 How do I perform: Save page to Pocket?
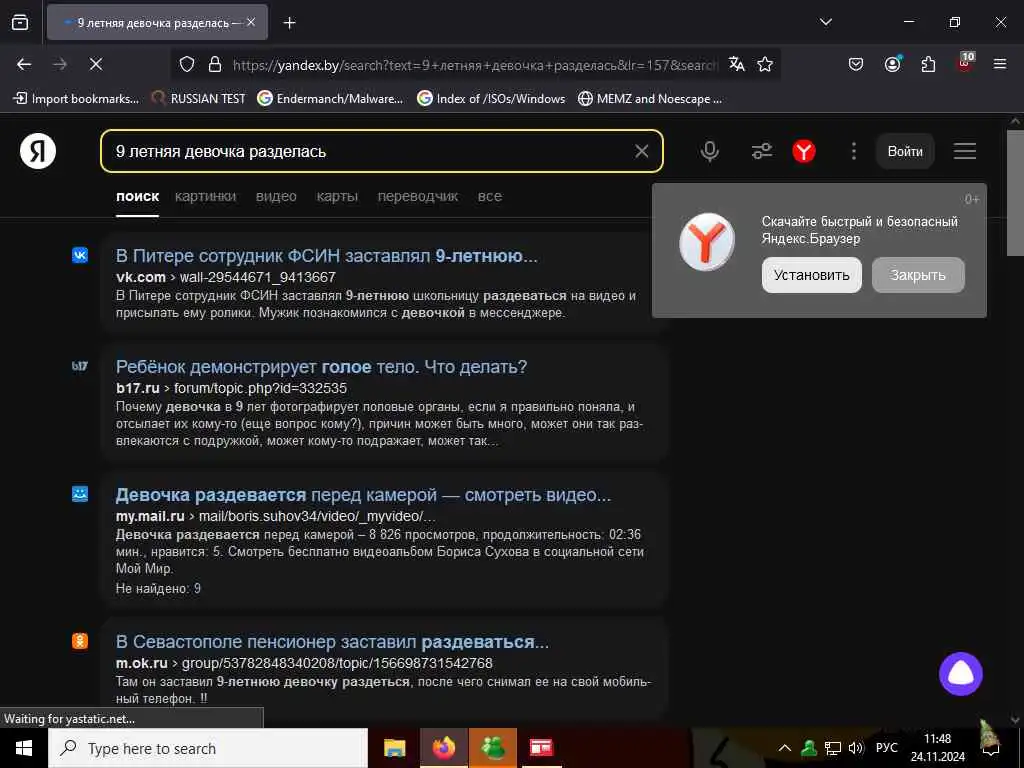[x=856, y=64]
